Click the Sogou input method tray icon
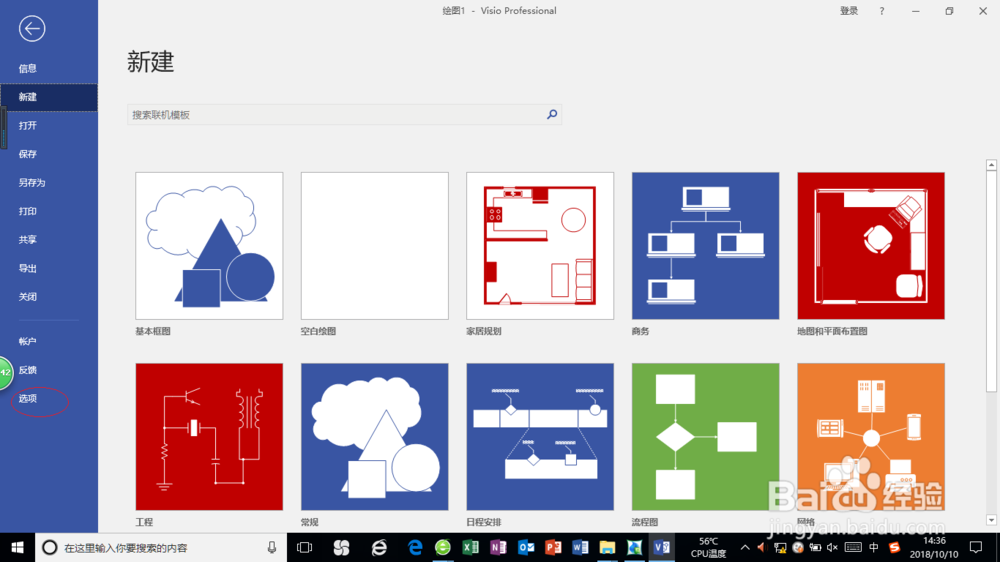Screen dimensions: 1000x562 coord(895,547)
